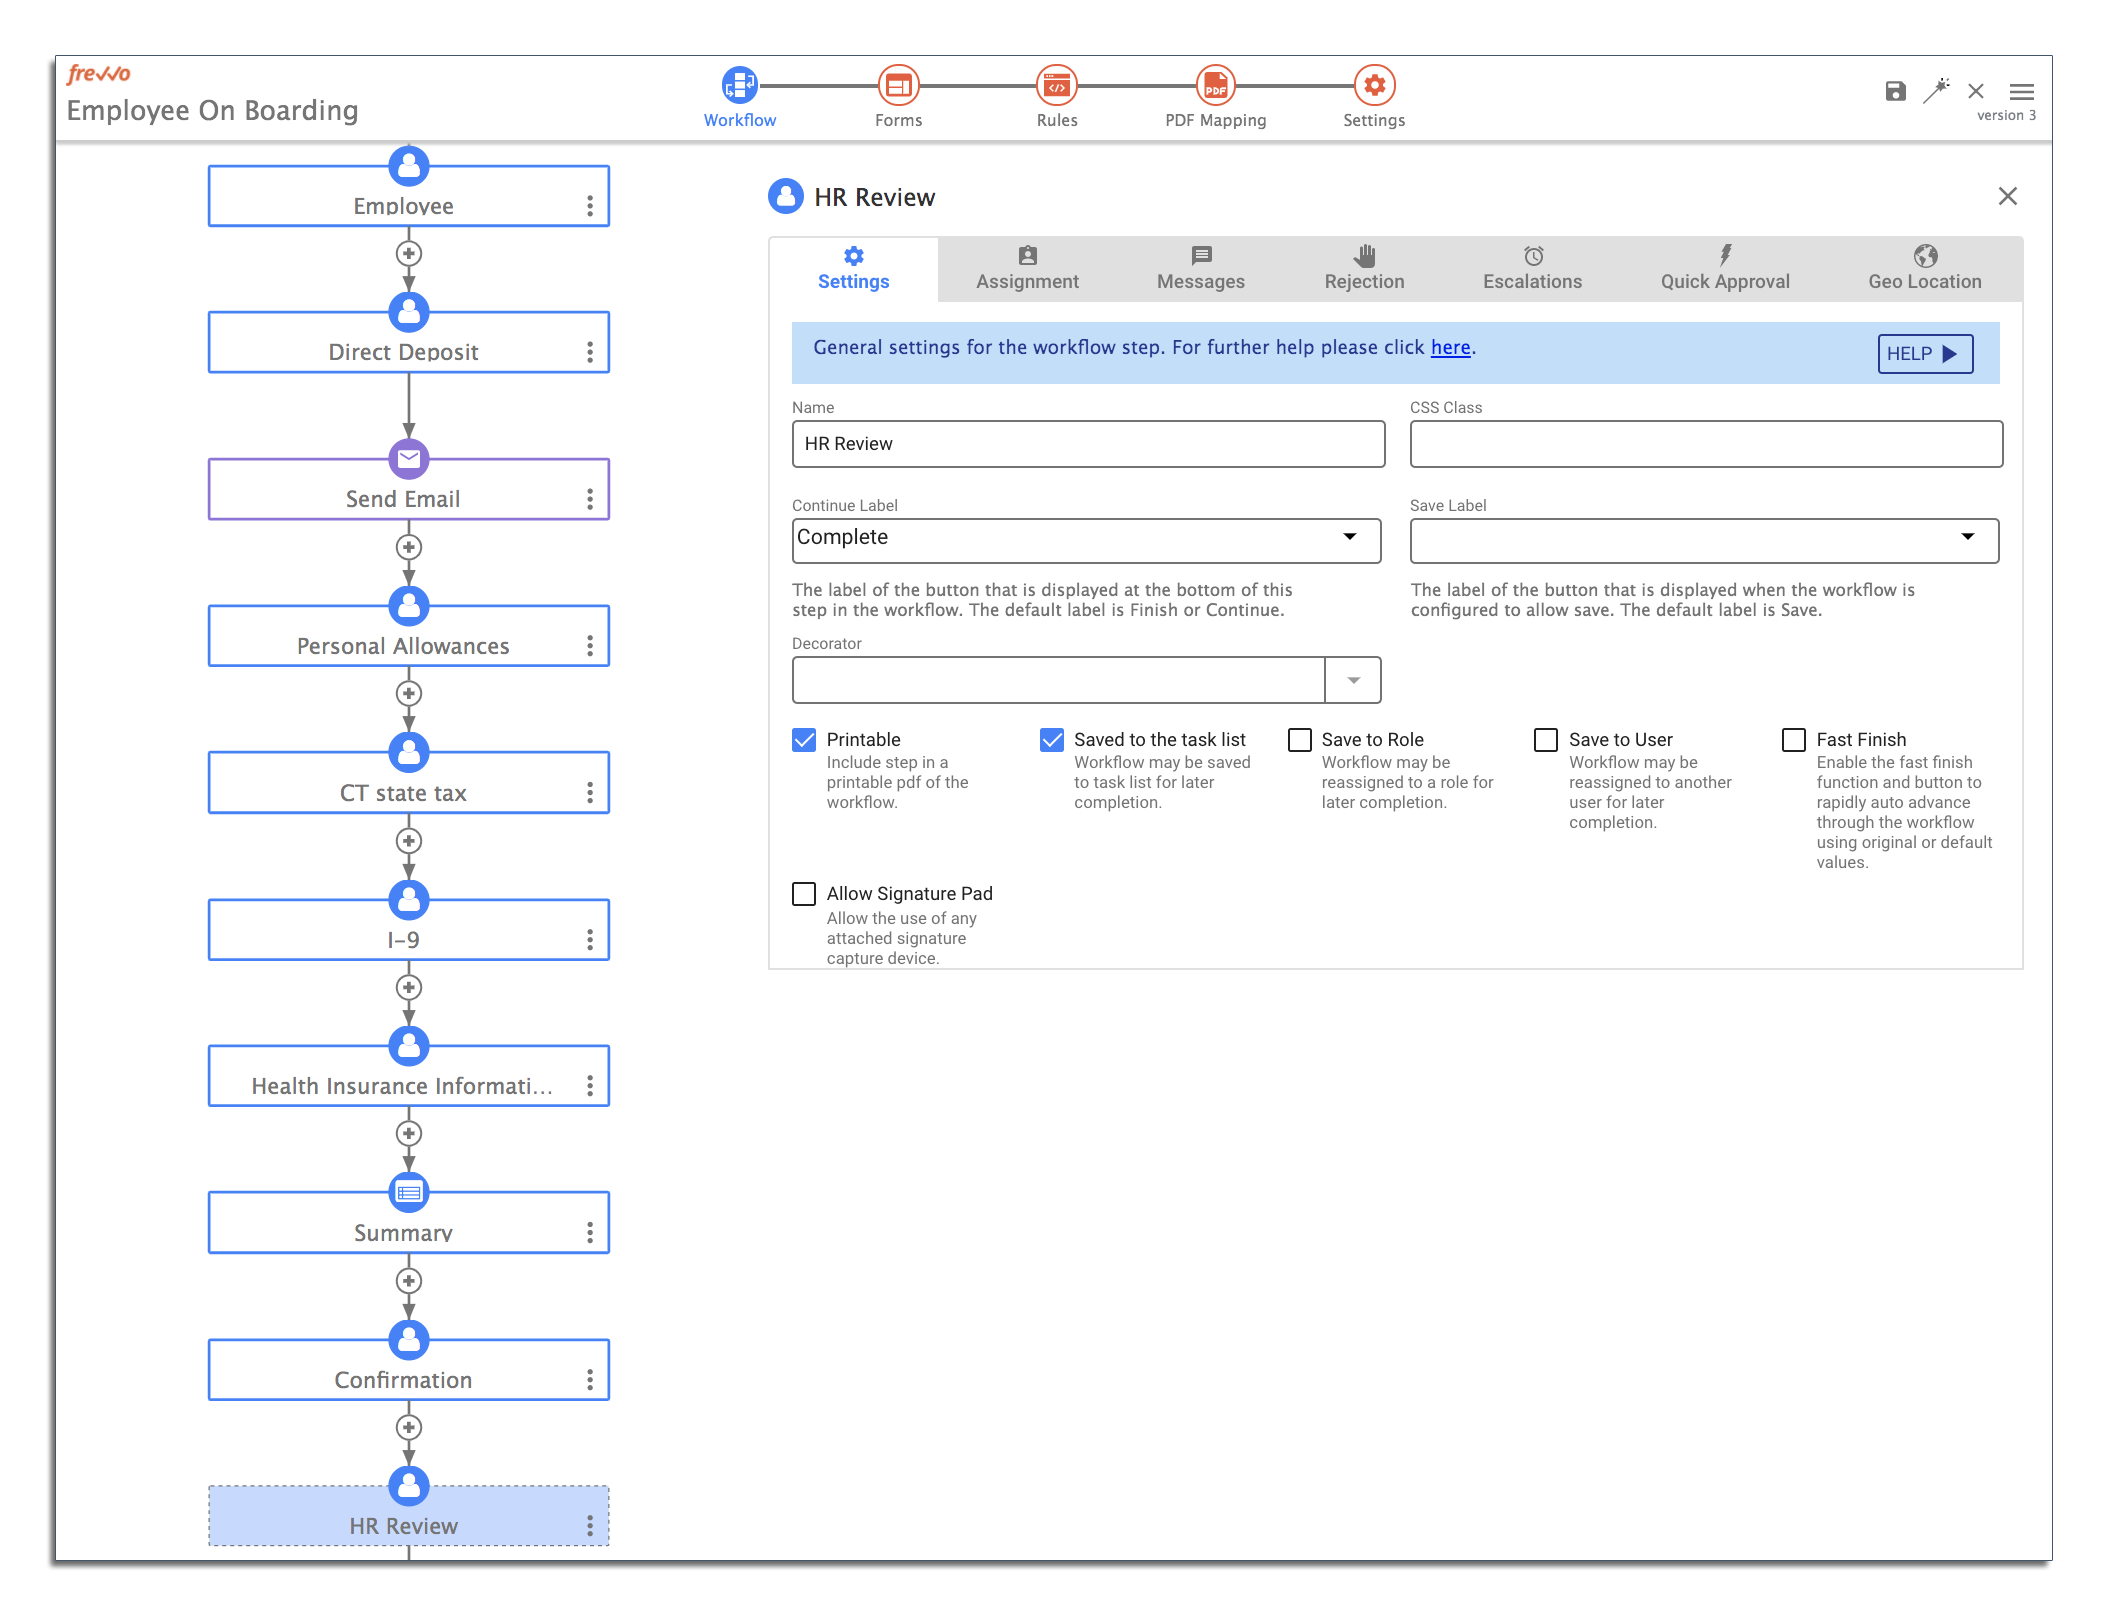This screenshot has height=1617, width=2109.
Task: Click the Health Insurance step user icon
Action: tap(409, 1046)
